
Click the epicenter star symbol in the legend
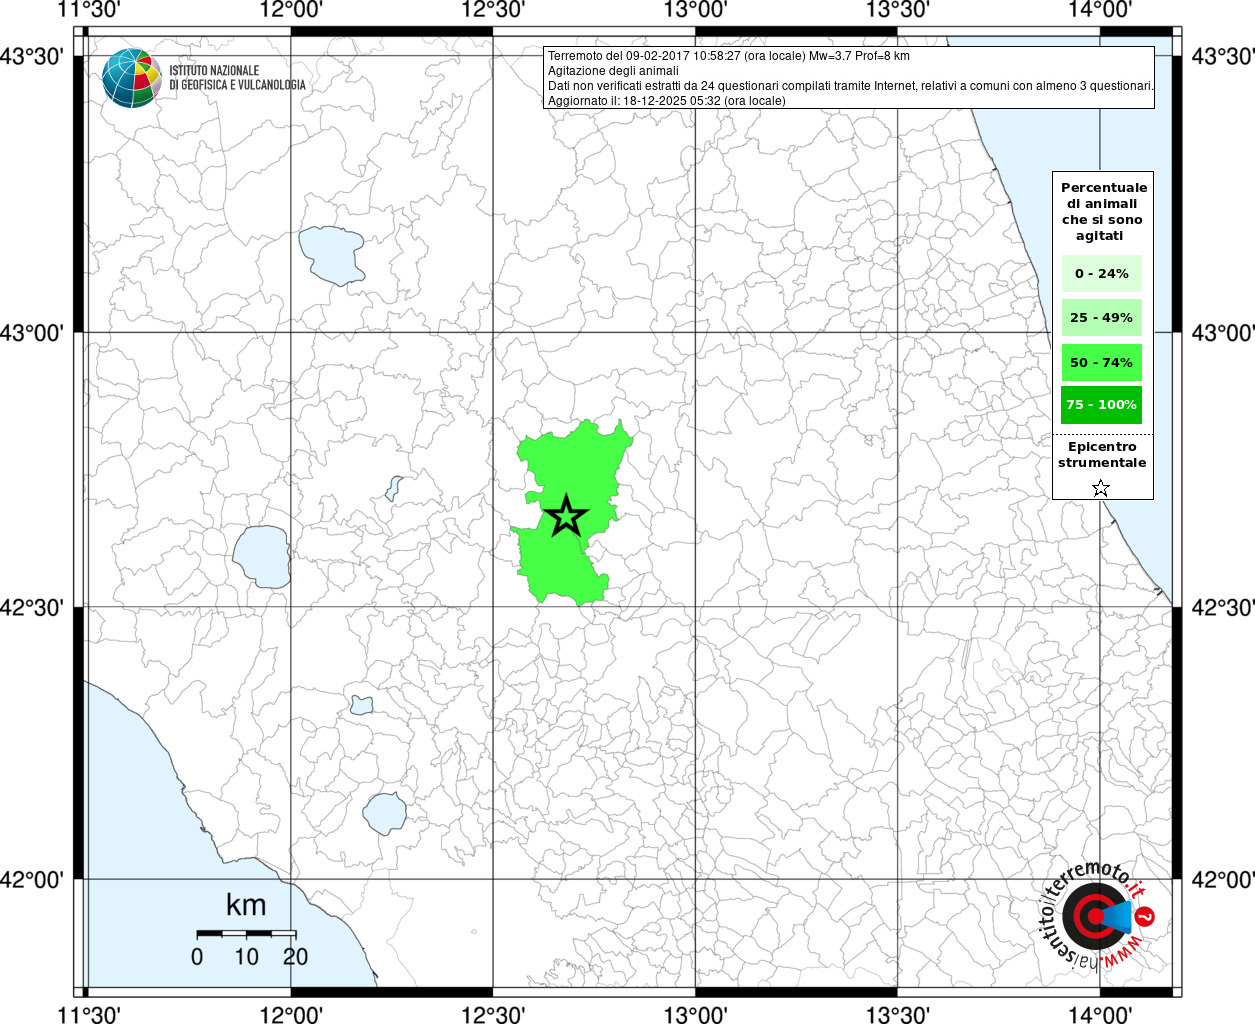click(1101, 488)
